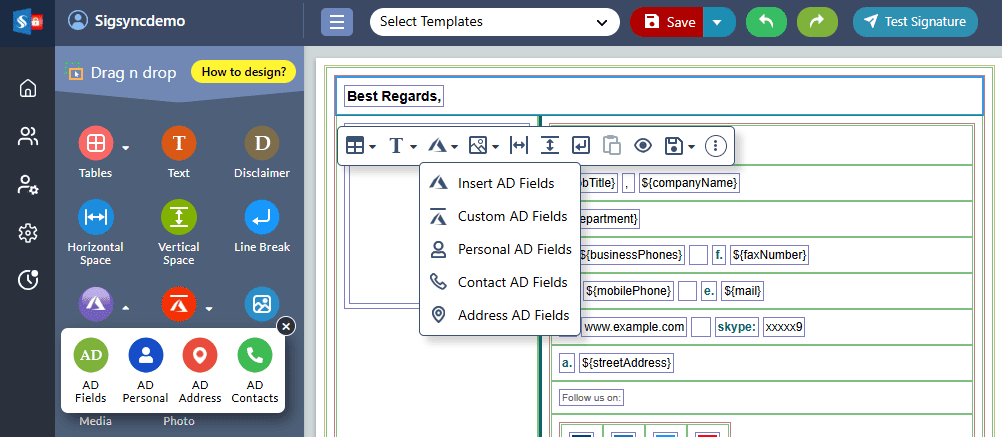Click the ${mail} field
Screen dimensions: 1002x437
click(743, 291)
